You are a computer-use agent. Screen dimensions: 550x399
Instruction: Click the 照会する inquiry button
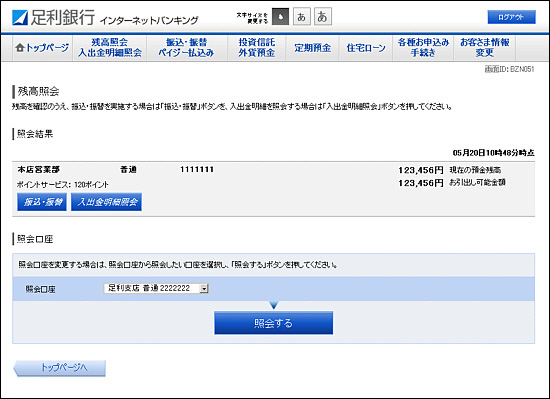[x=274, y=323]
